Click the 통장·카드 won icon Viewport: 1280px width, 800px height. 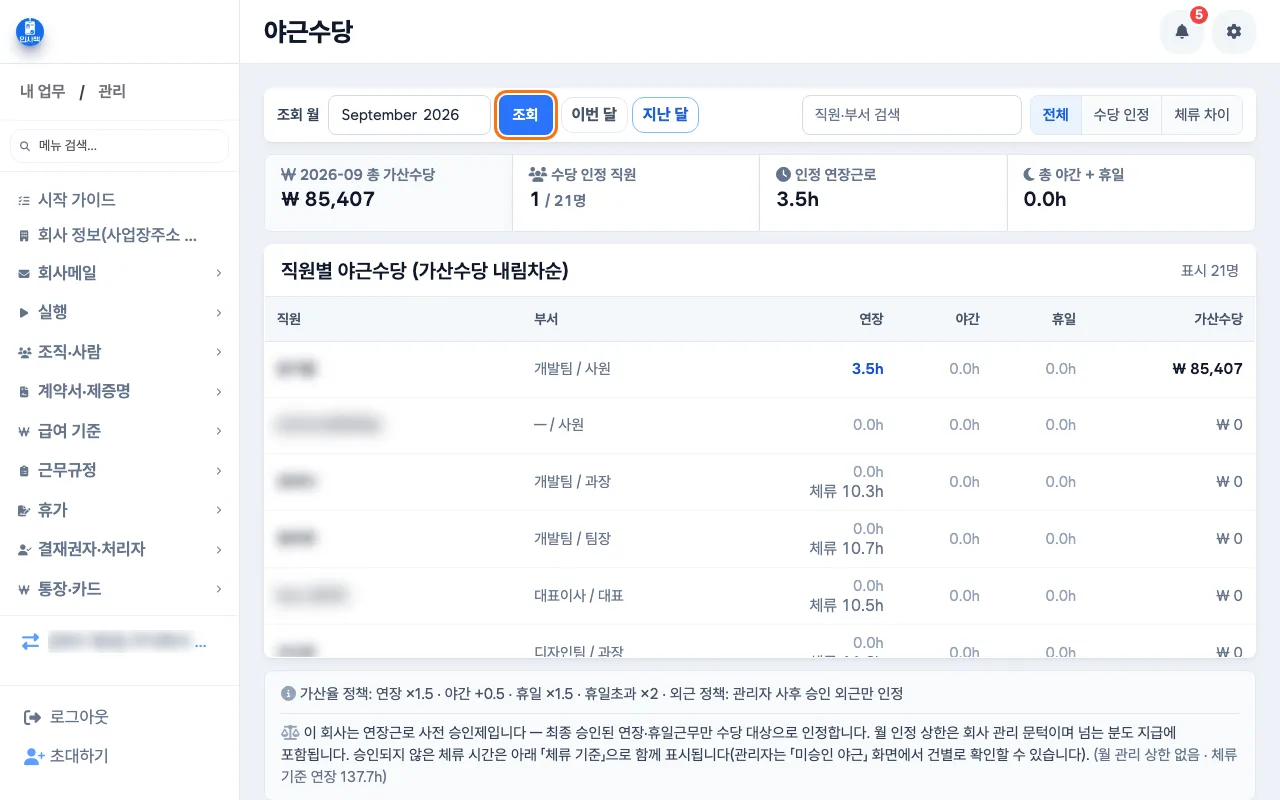coord(24,589)
